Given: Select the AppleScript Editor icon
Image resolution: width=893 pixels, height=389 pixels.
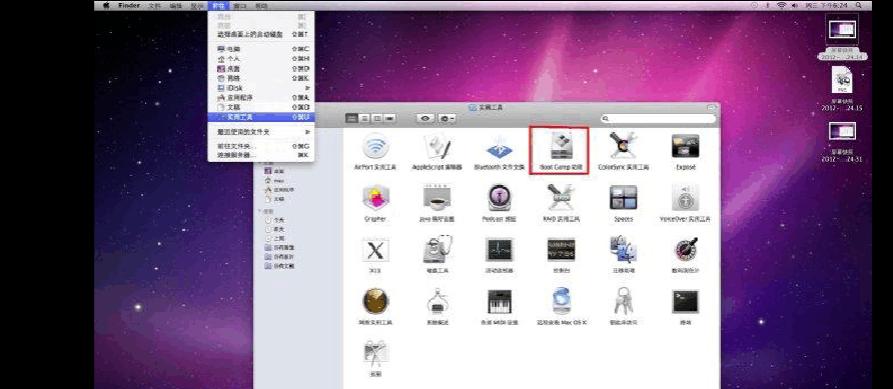Looking at the screenshot, I should coord(437,148).
